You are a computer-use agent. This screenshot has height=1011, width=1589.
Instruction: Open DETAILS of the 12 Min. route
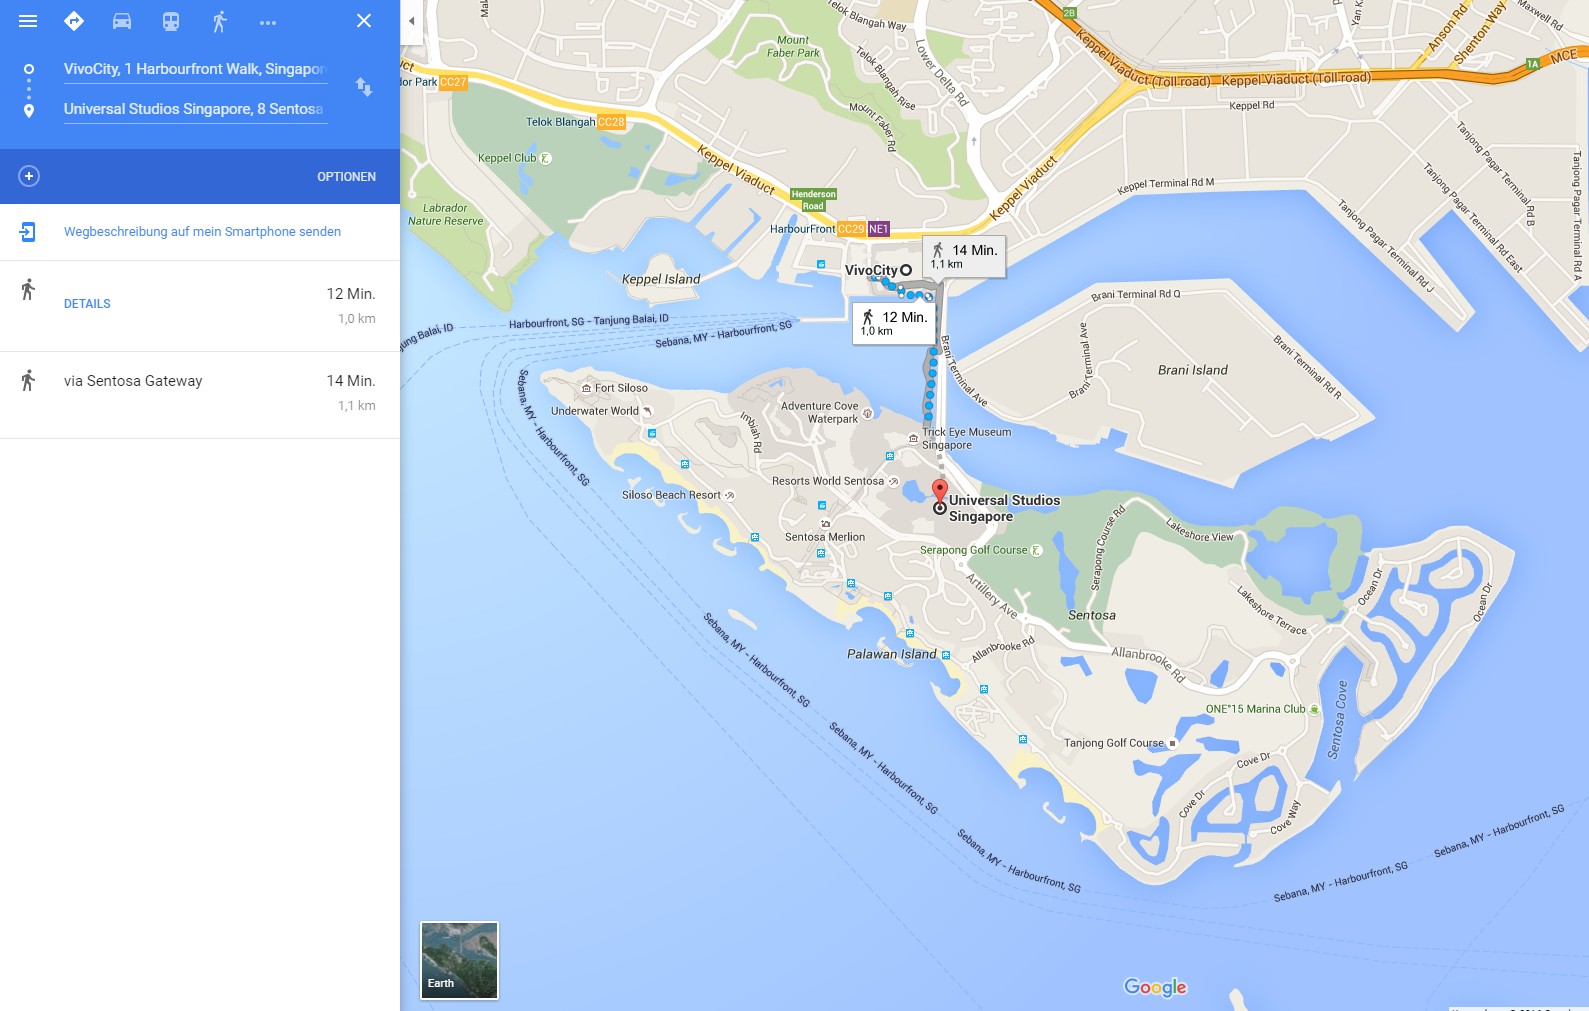[87, 304]
